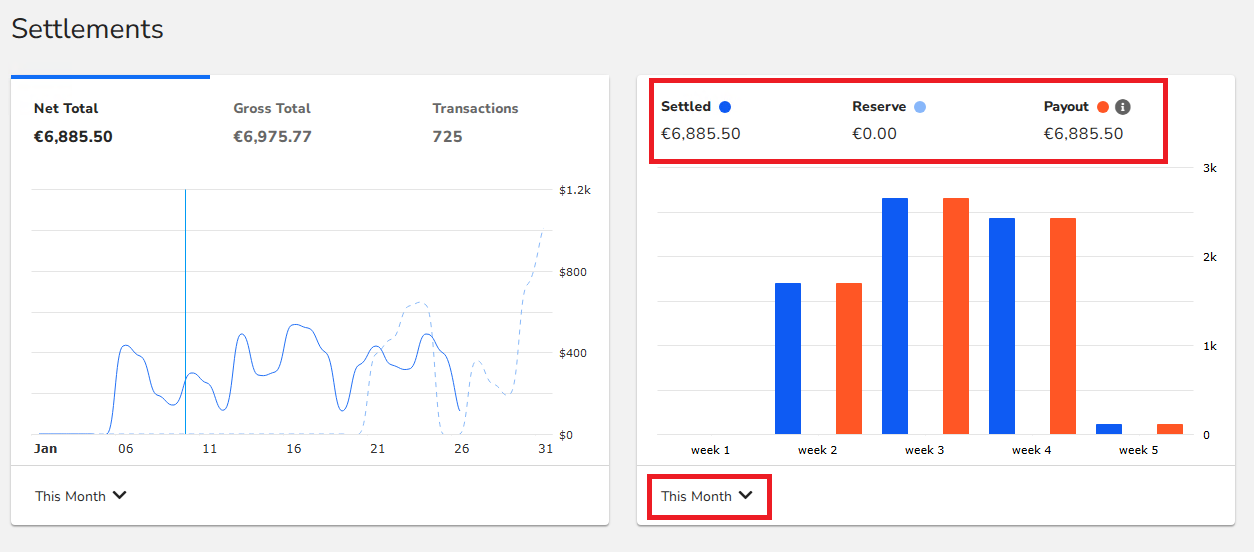Click the week 2 blue settled bar
The image size is (1254, 552).
click(x=788, y=359)
